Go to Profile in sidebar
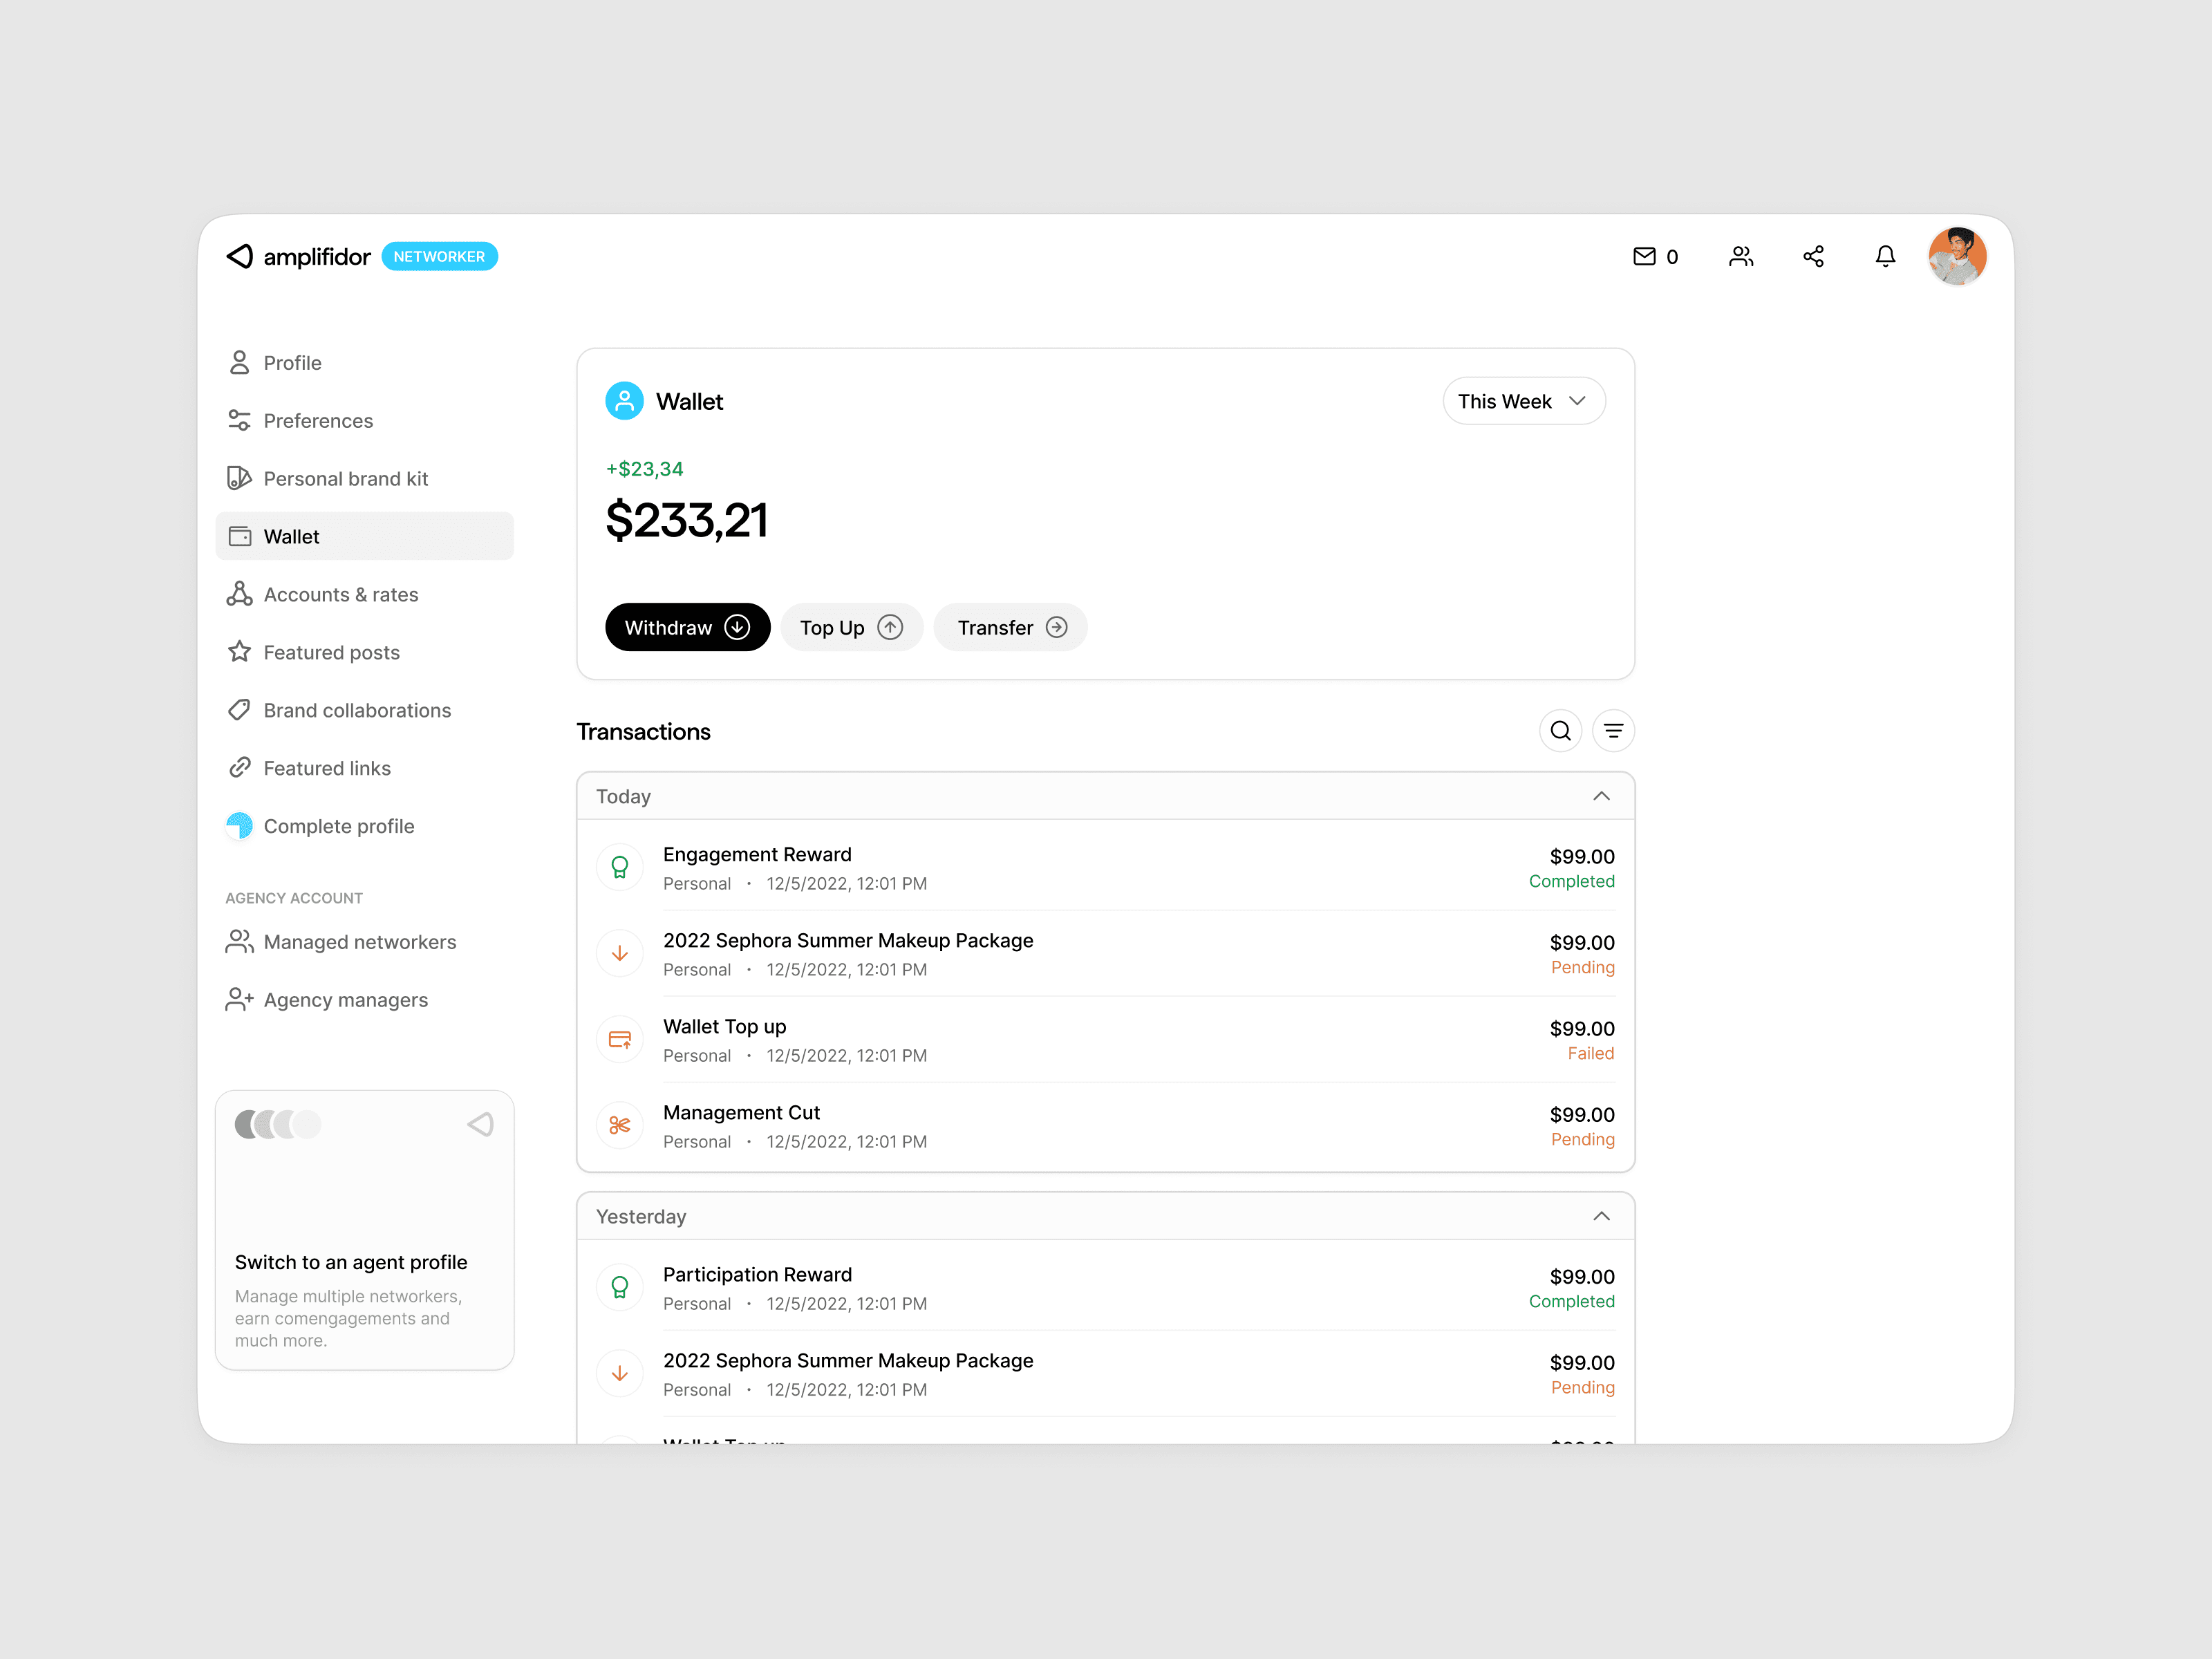Viewport: 2212px width, 1659px height. click(x=364, y=363)
